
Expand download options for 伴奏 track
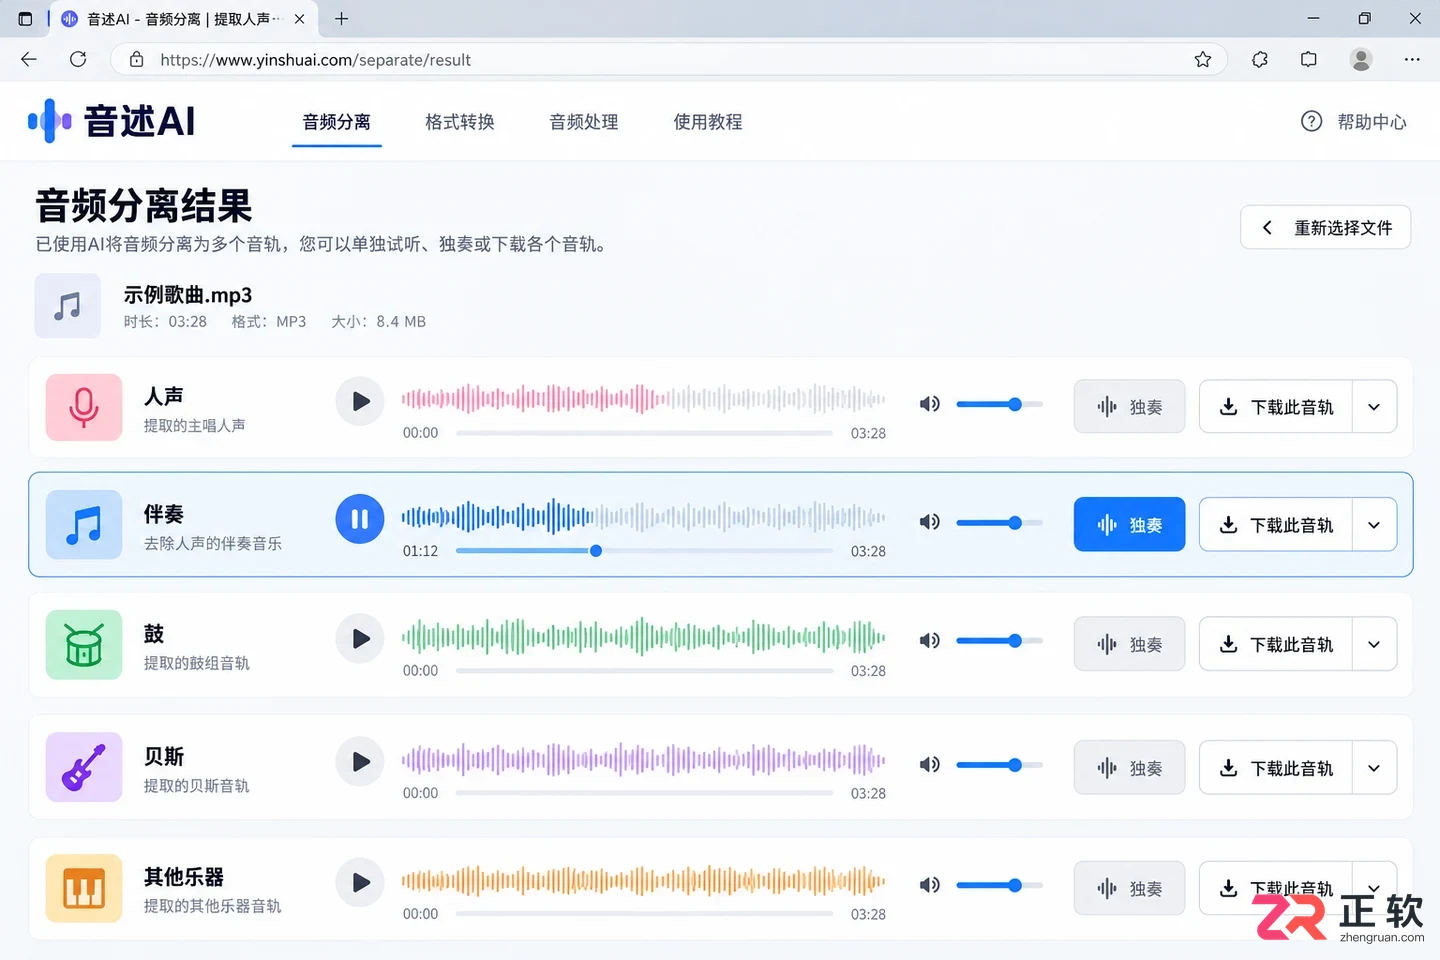click(x=1374, y=525)
